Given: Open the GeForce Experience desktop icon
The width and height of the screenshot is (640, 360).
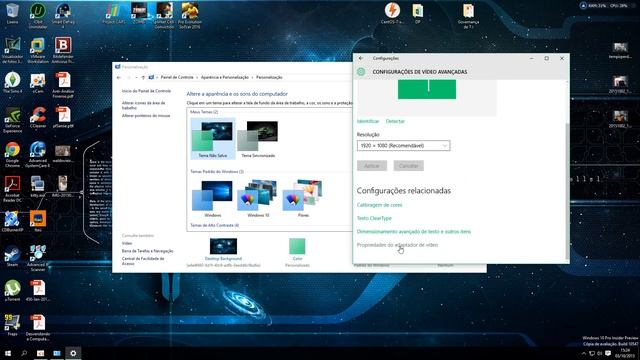Looking at the screenshot, I should click(12, 120).
